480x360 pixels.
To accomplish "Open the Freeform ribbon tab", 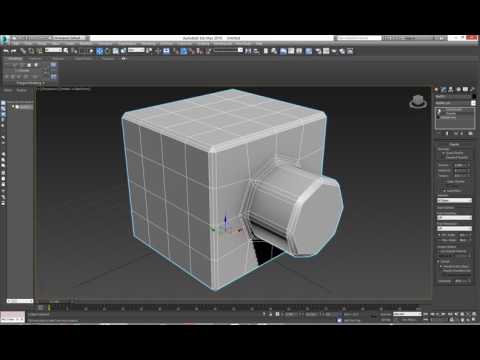I will (35, 59).
